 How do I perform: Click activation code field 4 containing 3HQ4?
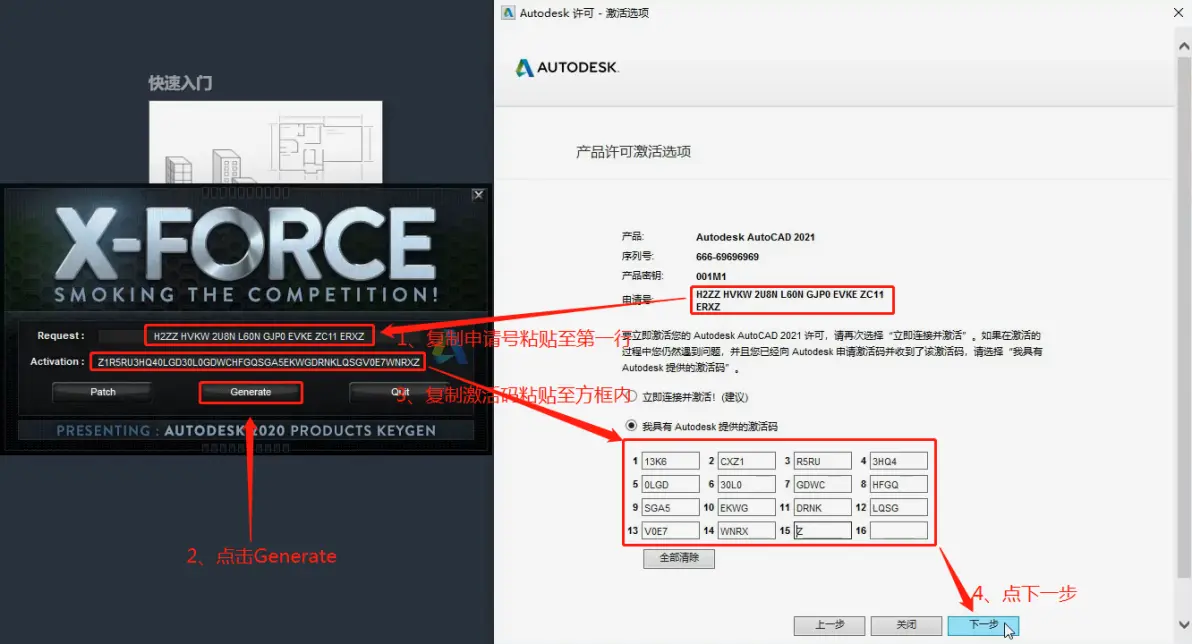coord(899,462)
